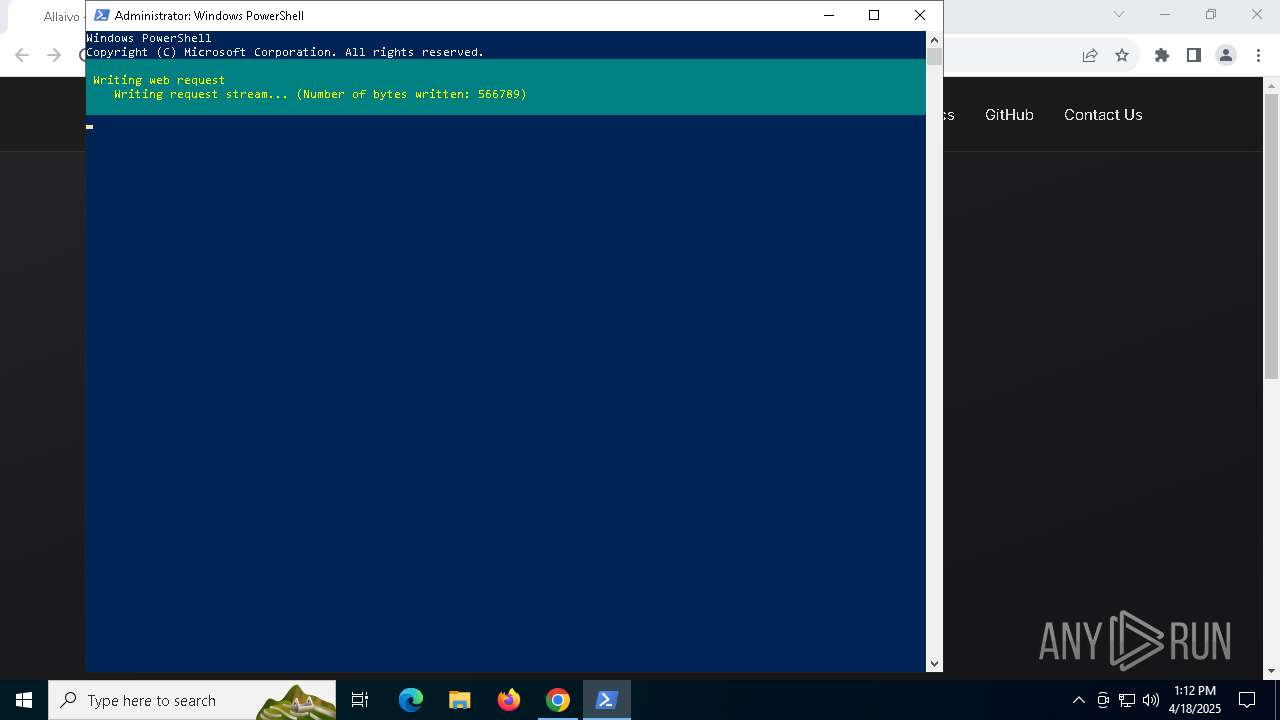1280x720 pixels.
Task: Minimize the Chrome window
Action: [x=1165, y=14]
